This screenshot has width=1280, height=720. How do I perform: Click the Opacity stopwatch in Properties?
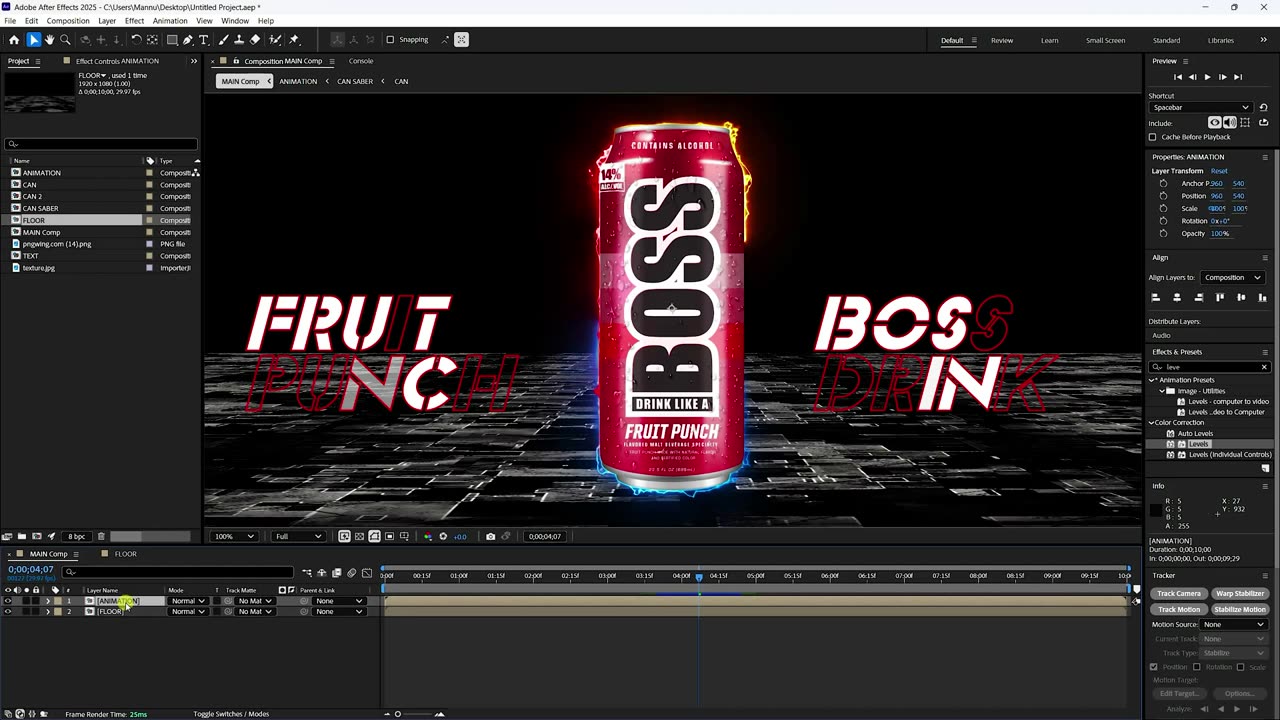pyautogui.click(x=1163, y=233)
